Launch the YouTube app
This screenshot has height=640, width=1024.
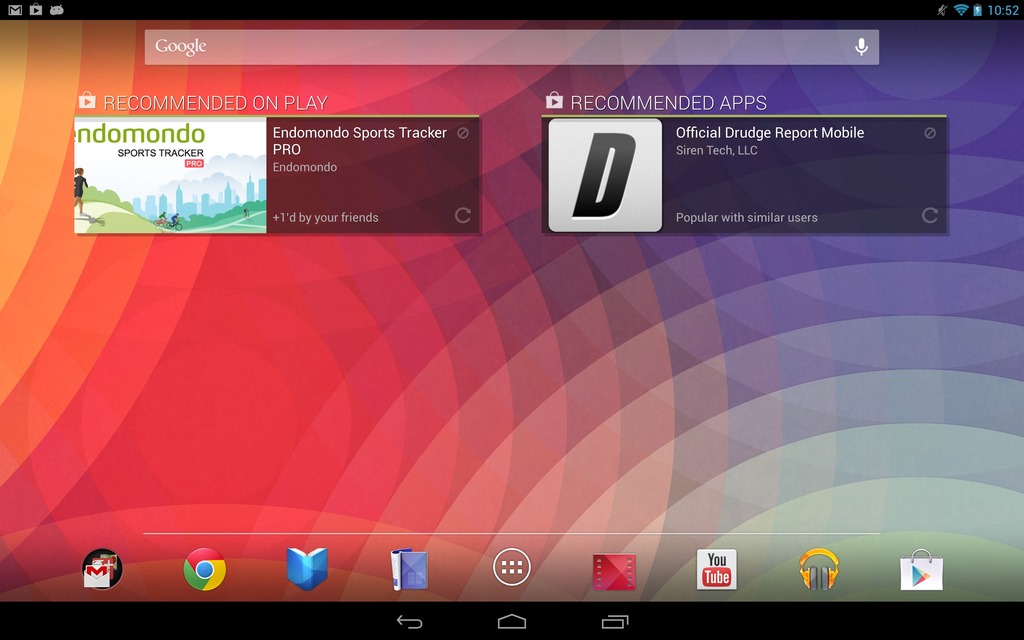point(716,569)
